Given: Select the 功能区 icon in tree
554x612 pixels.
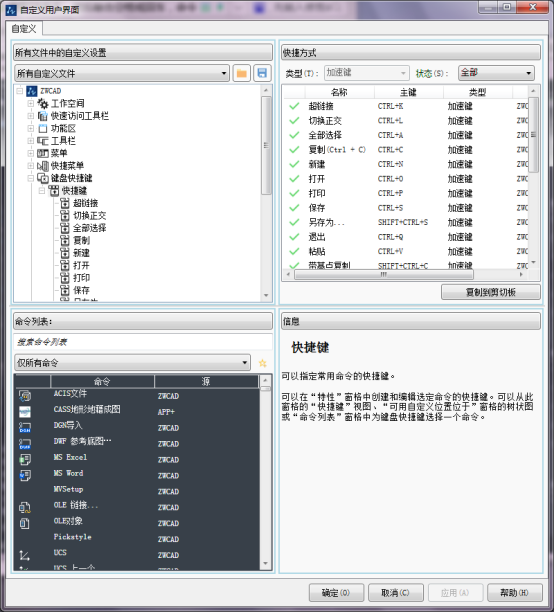Looking at the screenshot, I should [43, 128].
